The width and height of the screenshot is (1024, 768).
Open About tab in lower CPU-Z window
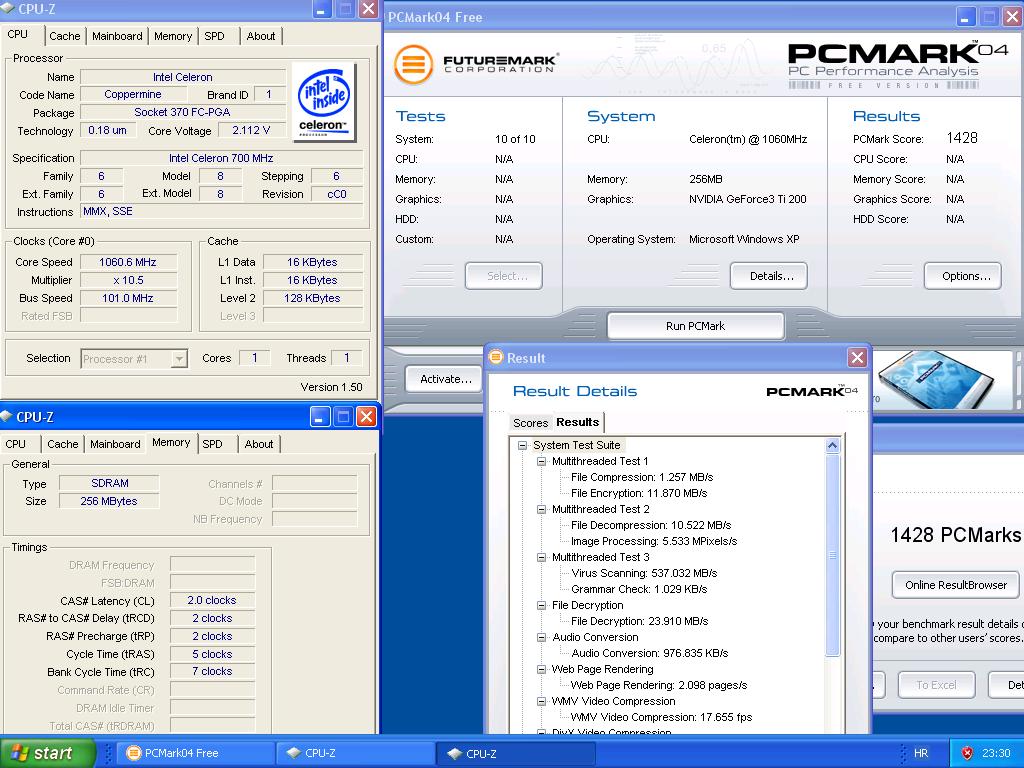tap(259, 444)
